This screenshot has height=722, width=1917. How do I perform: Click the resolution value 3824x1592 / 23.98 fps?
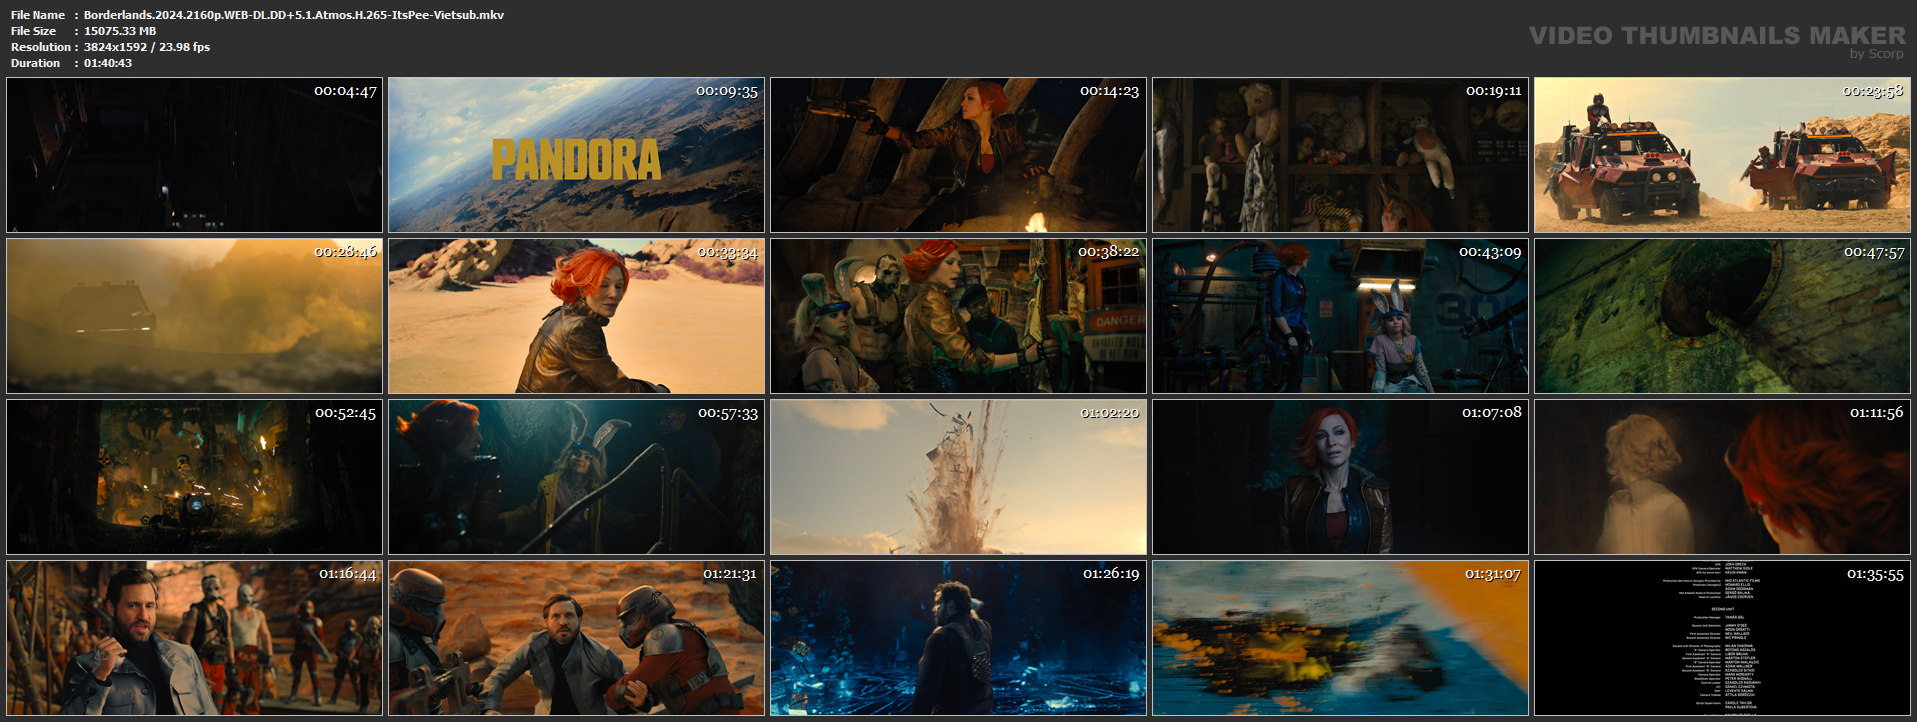tap(147, 47)
